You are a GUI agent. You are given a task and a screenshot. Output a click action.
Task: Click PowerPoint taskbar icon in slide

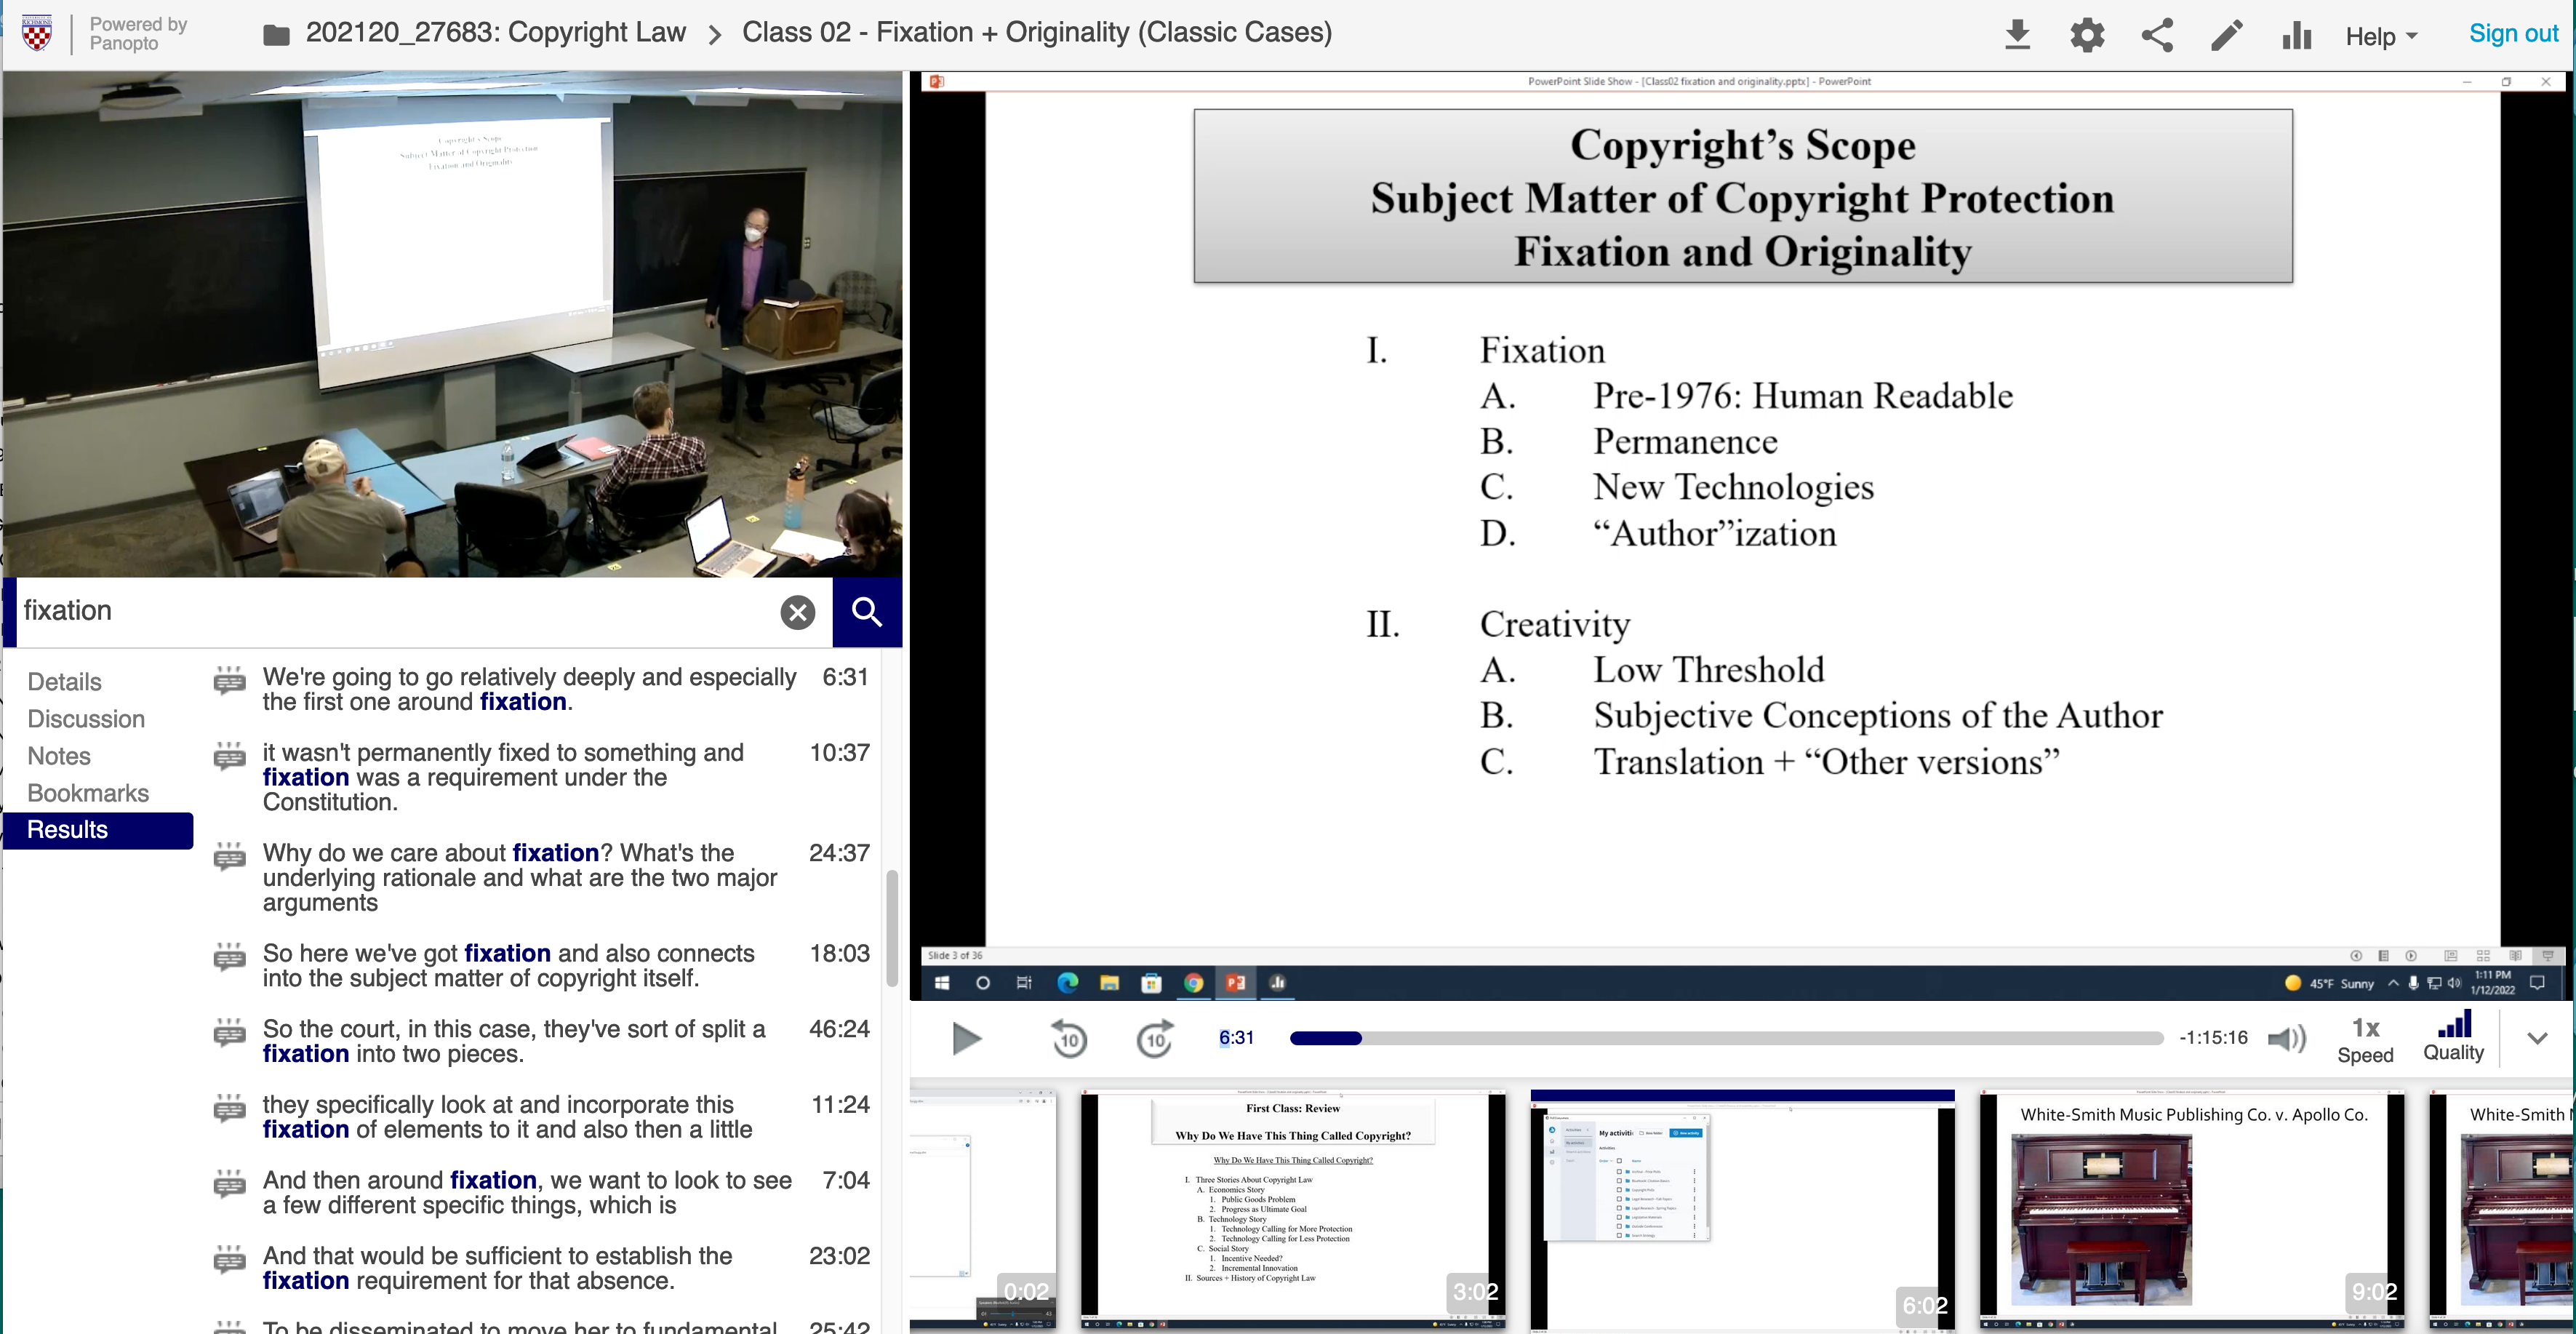[1235, 983]
